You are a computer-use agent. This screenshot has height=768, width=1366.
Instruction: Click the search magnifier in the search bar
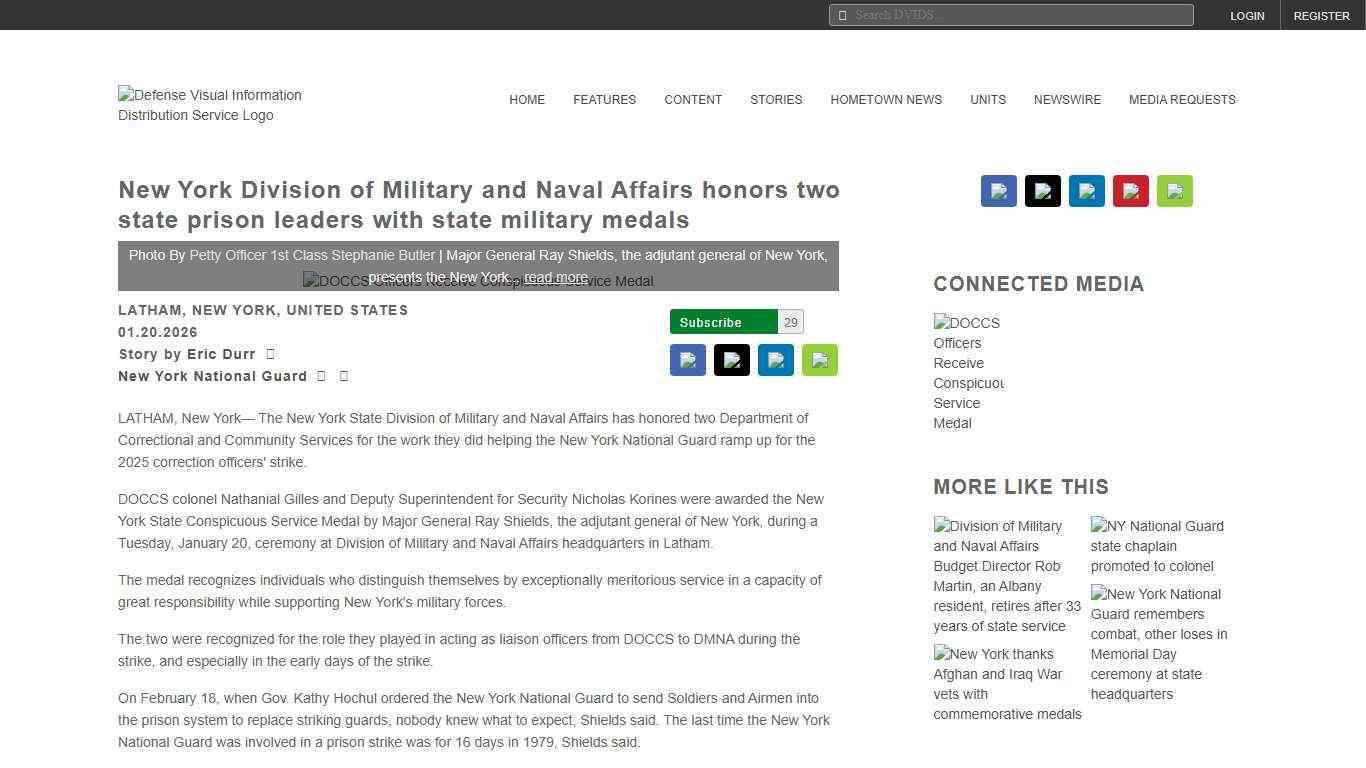pos(843,14)
